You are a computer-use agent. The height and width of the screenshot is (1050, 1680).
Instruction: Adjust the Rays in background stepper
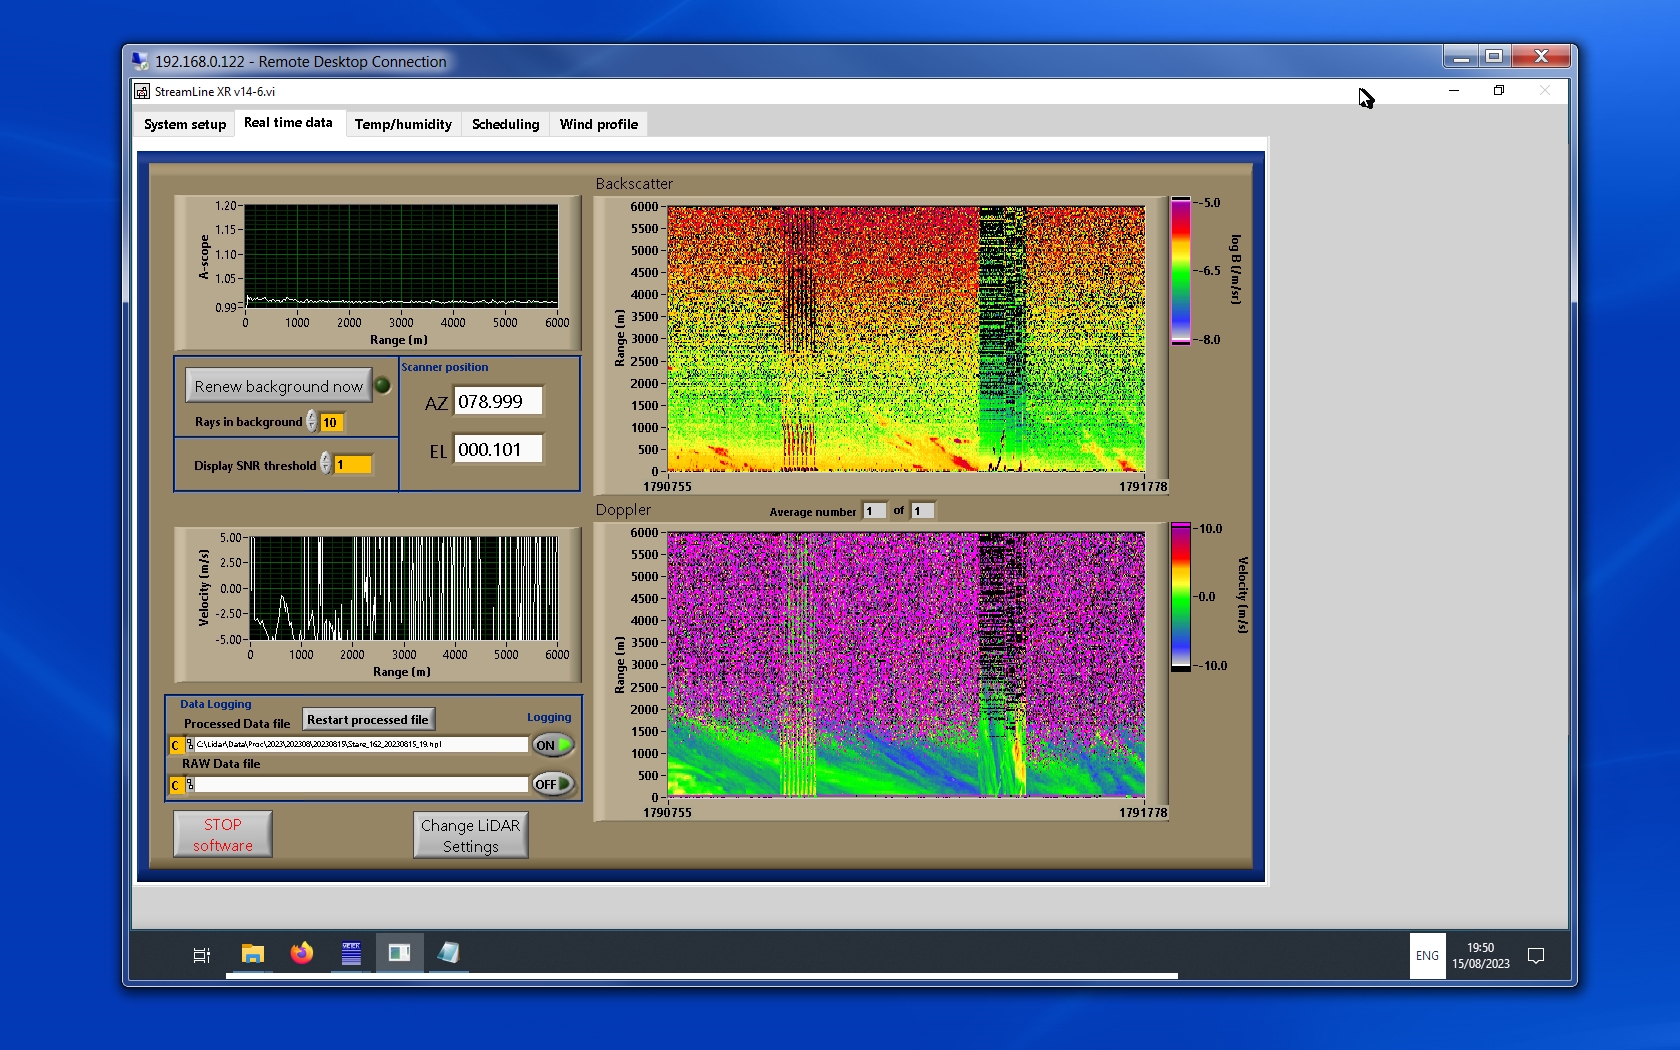(x=312, y=422)
